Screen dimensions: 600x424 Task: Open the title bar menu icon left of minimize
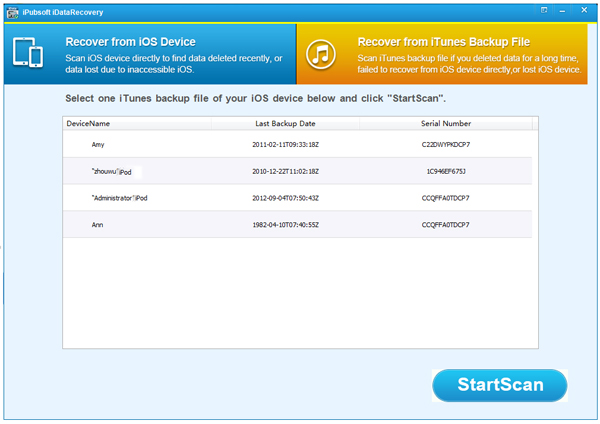(544, 10)
